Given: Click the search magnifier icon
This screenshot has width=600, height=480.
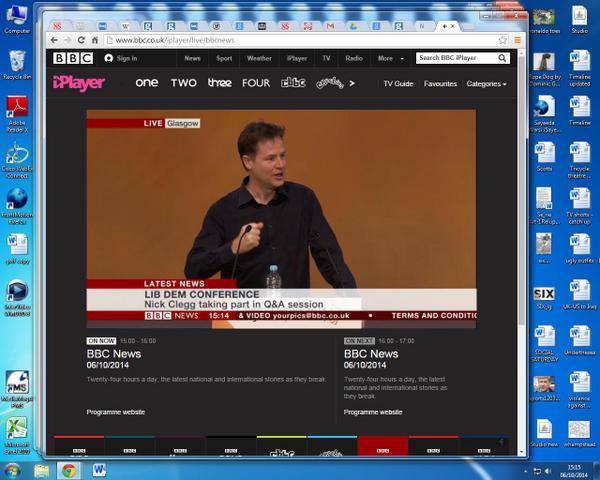Looking at the screenshot, I should 502,58.
